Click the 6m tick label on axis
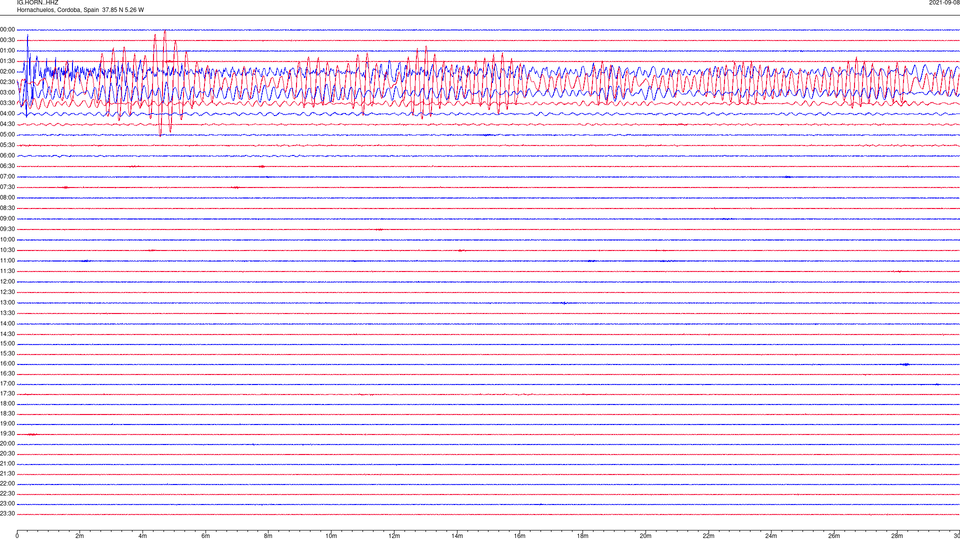The image size is (960, 540). click(x=206, y=536)
